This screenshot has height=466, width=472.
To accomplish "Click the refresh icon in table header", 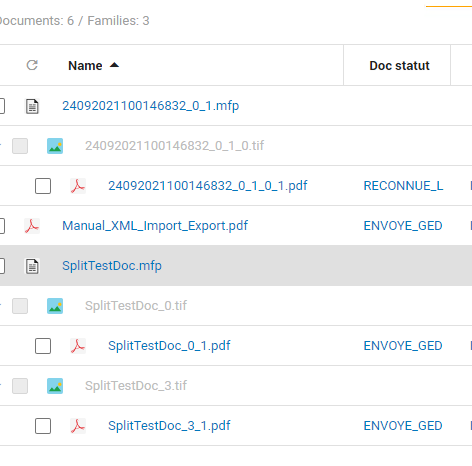I will click(32, 65).
